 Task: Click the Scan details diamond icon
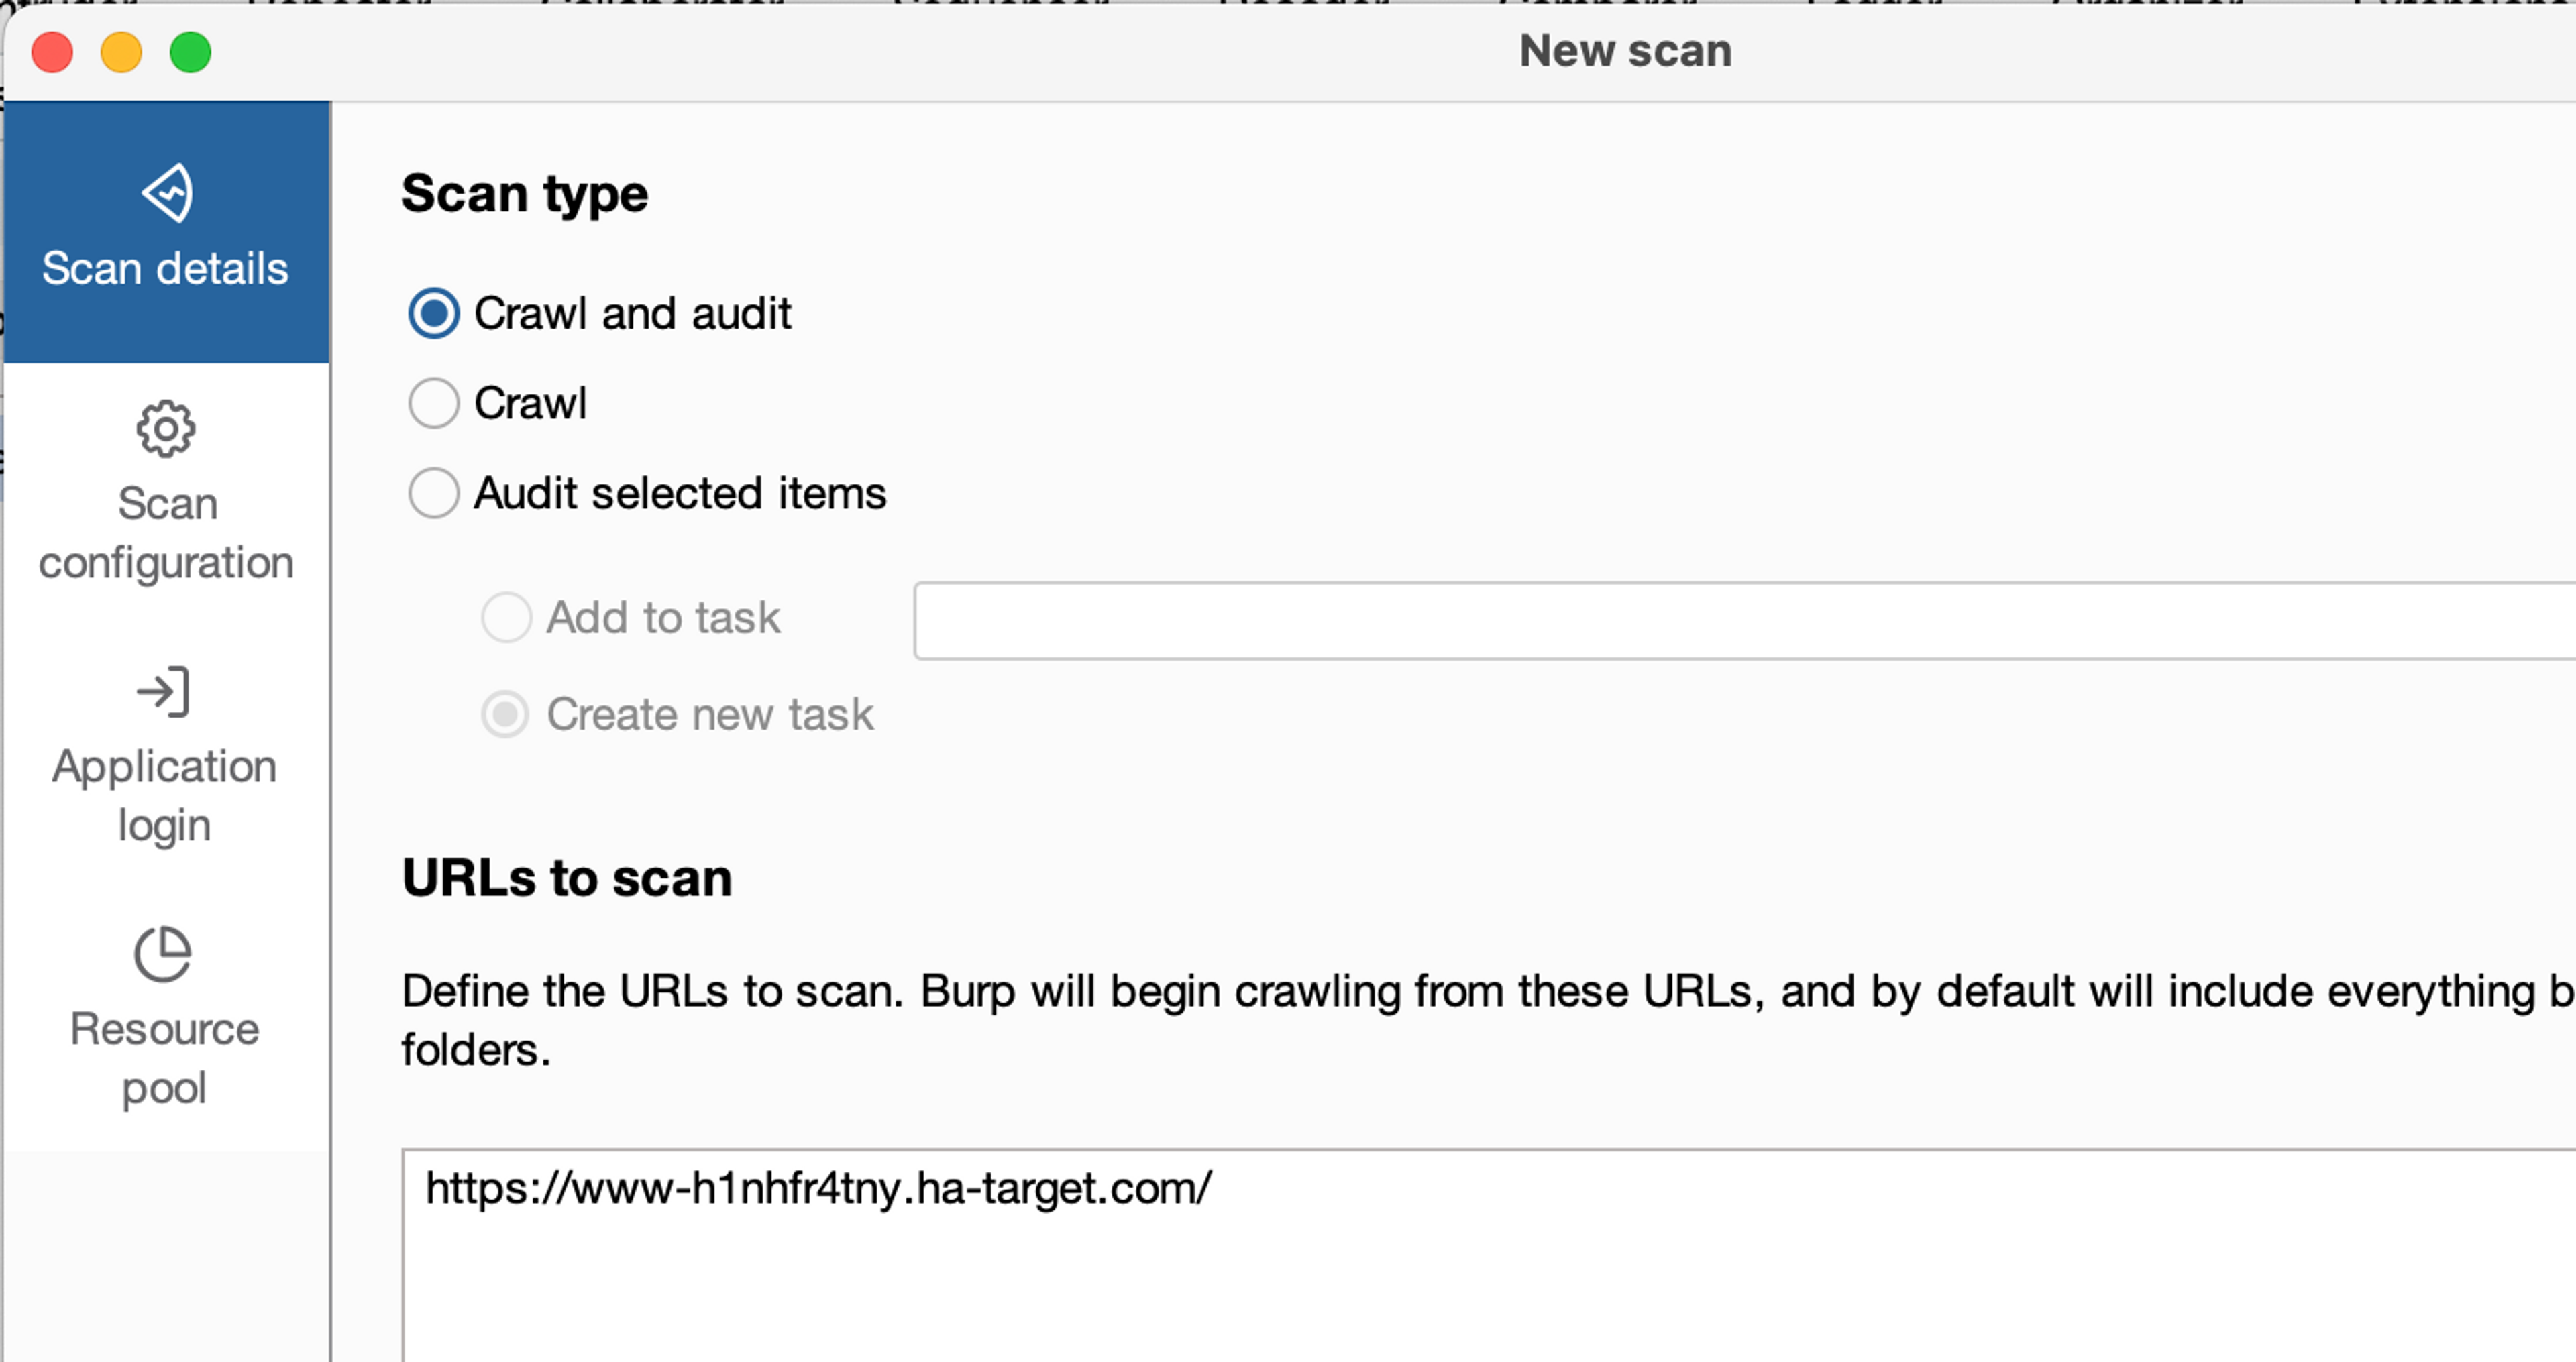click(x=167, y=192)
